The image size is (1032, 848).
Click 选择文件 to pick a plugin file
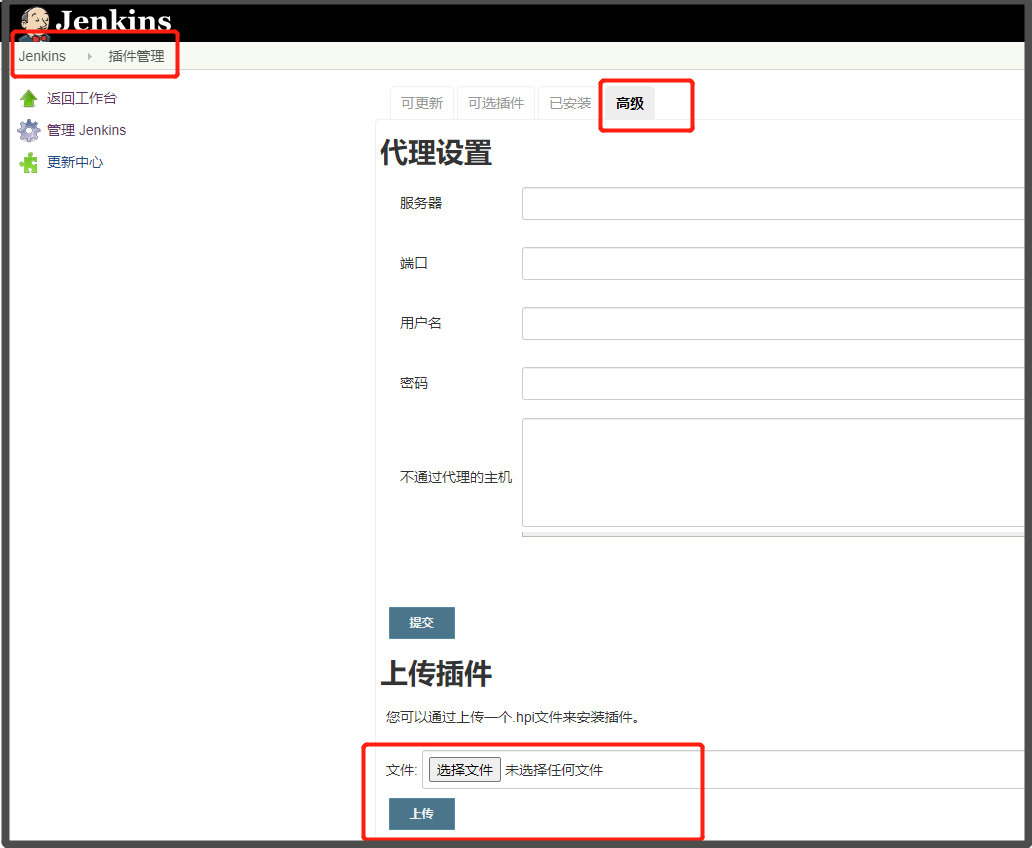464,769
